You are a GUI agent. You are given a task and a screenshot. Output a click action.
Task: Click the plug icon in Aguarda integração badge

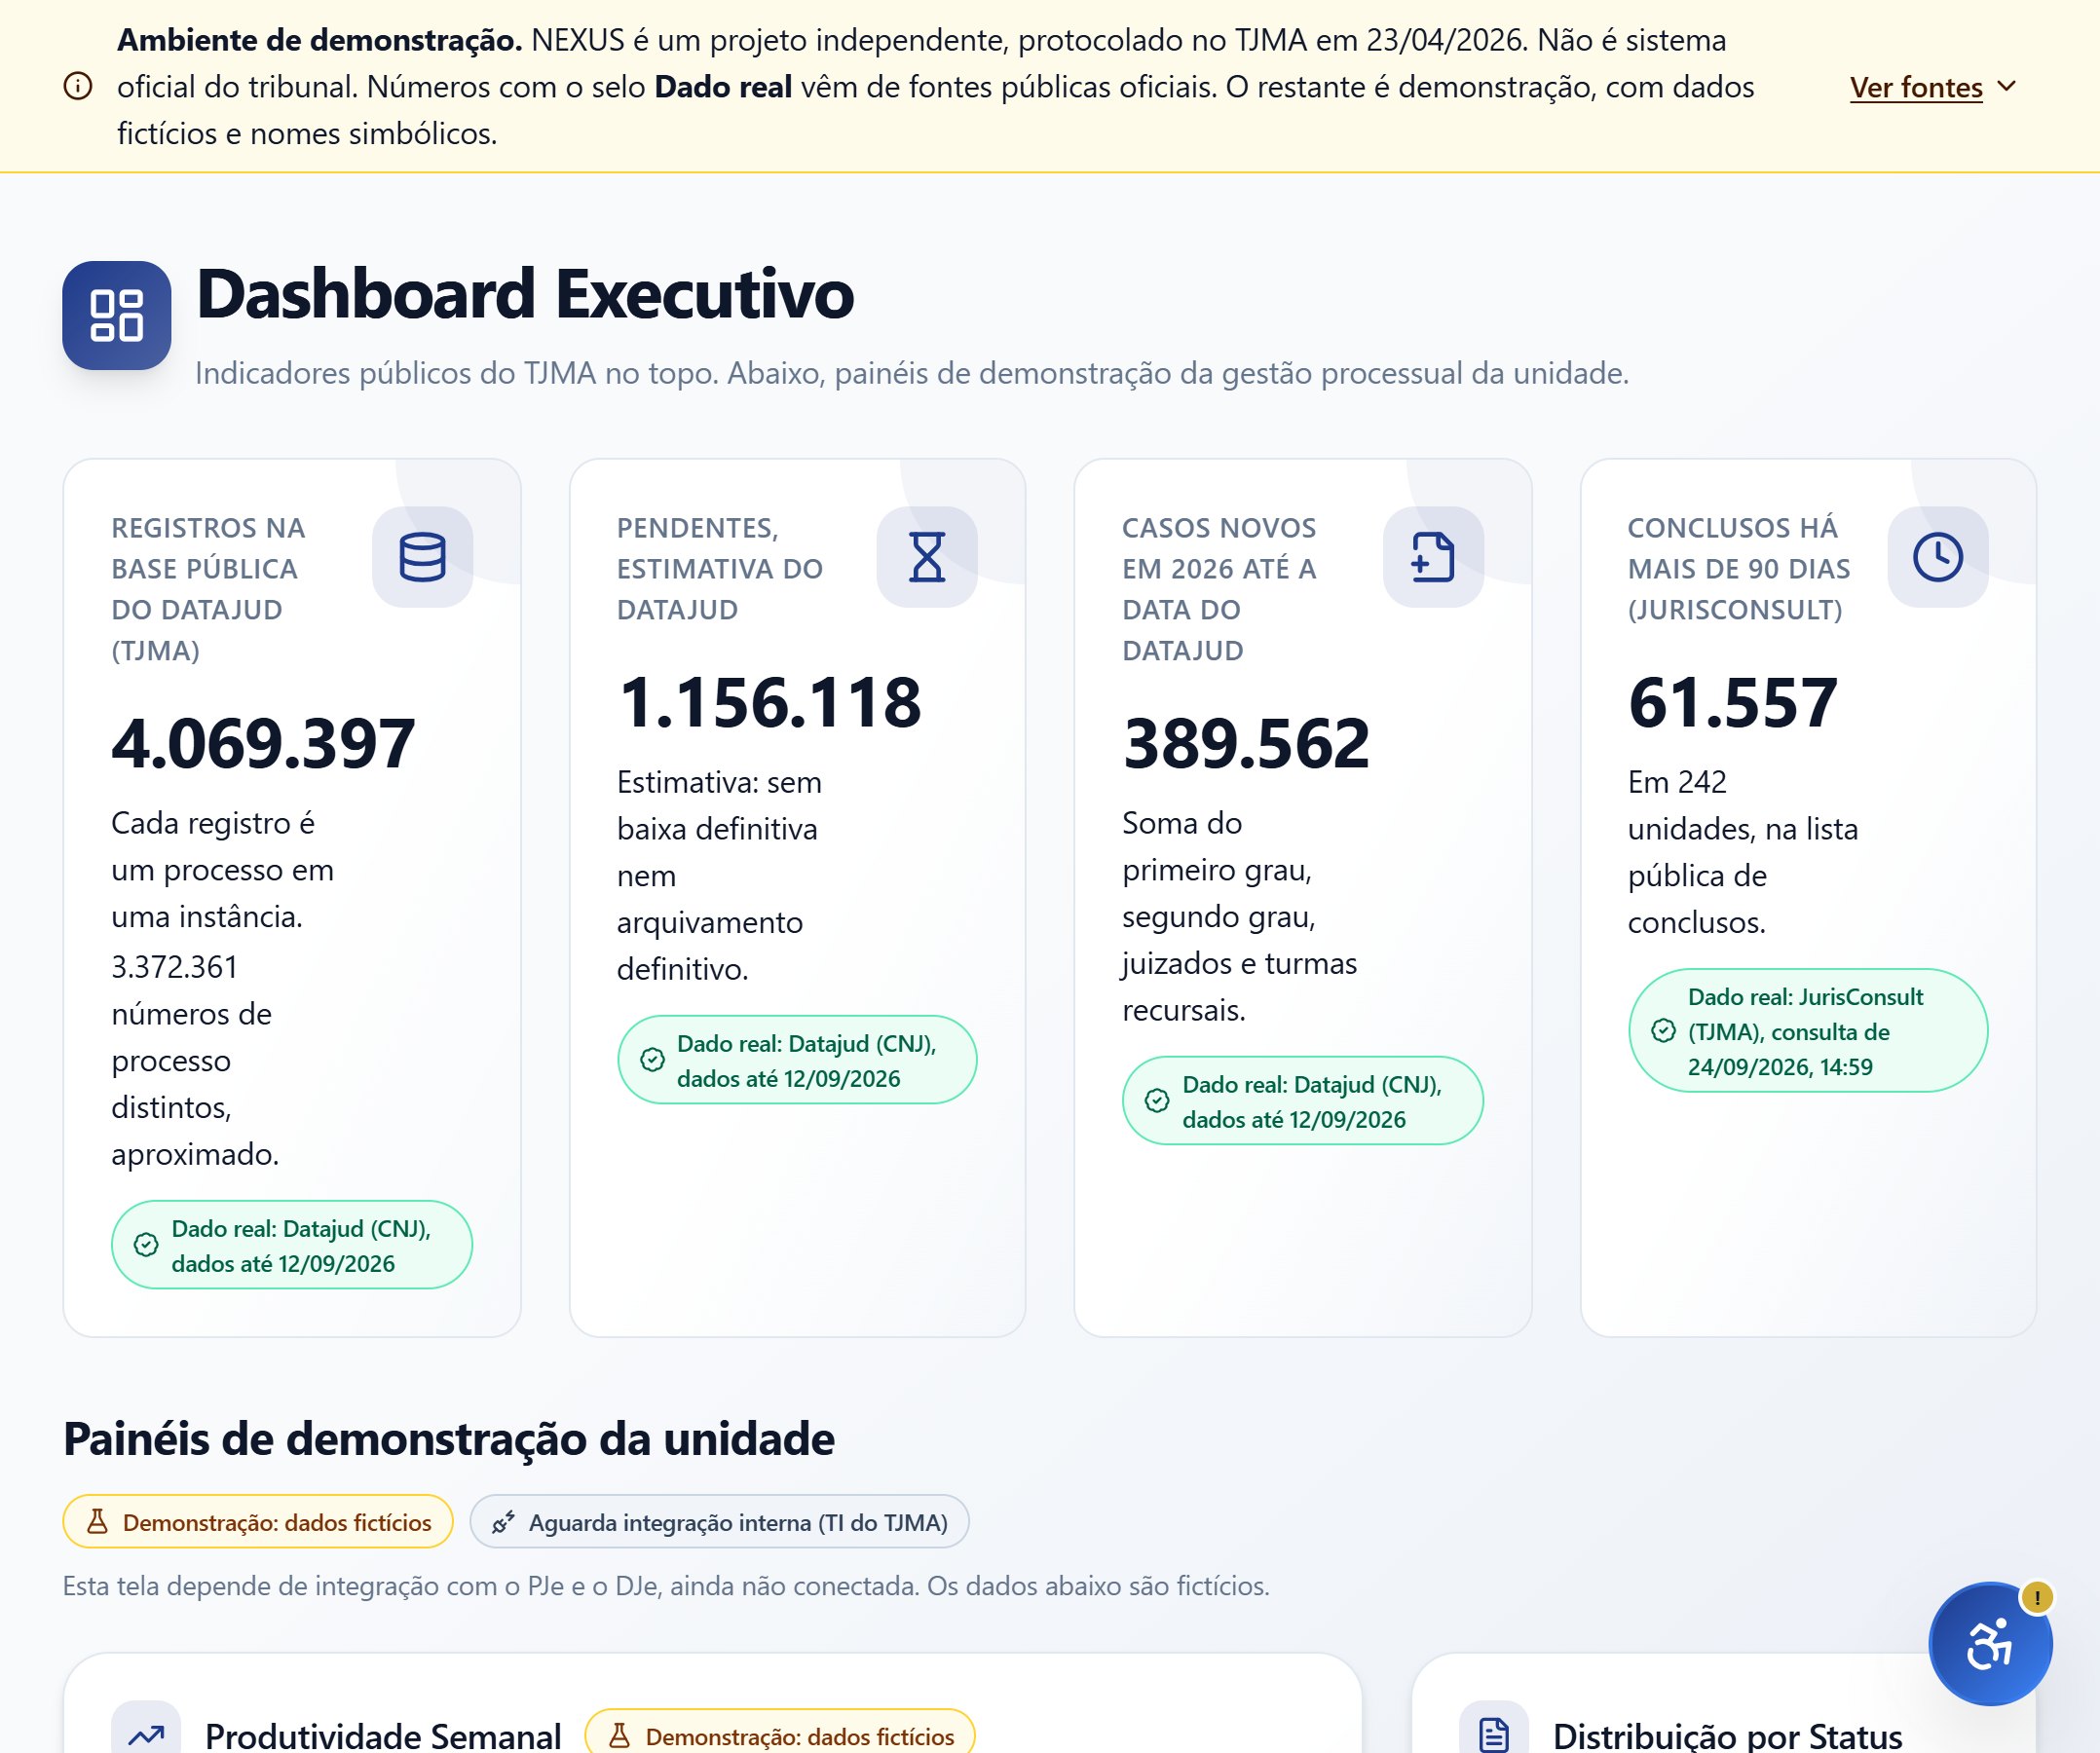click(503, 1522)
